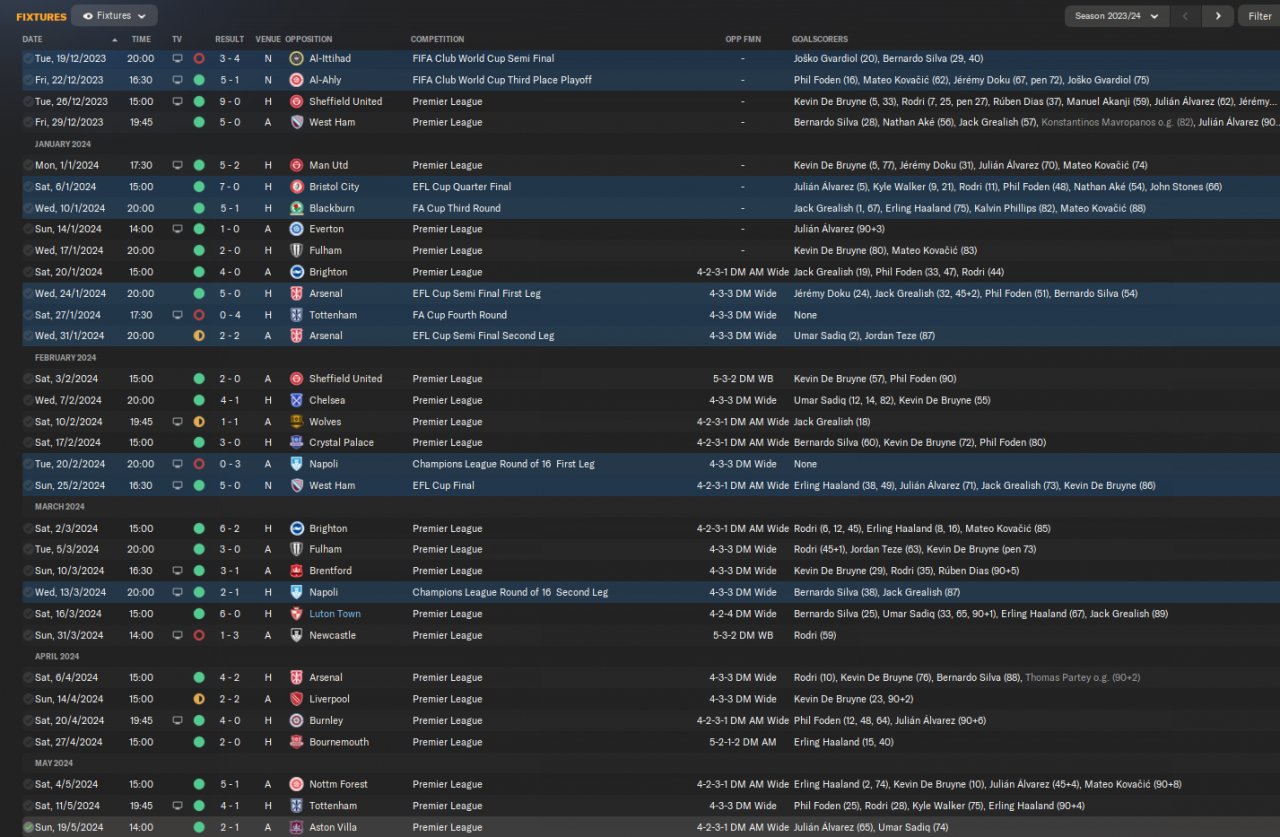Screen dimensions: 1280x837
Task: Click the Opp Fmn column header
Action: click(x=742, y=39)
